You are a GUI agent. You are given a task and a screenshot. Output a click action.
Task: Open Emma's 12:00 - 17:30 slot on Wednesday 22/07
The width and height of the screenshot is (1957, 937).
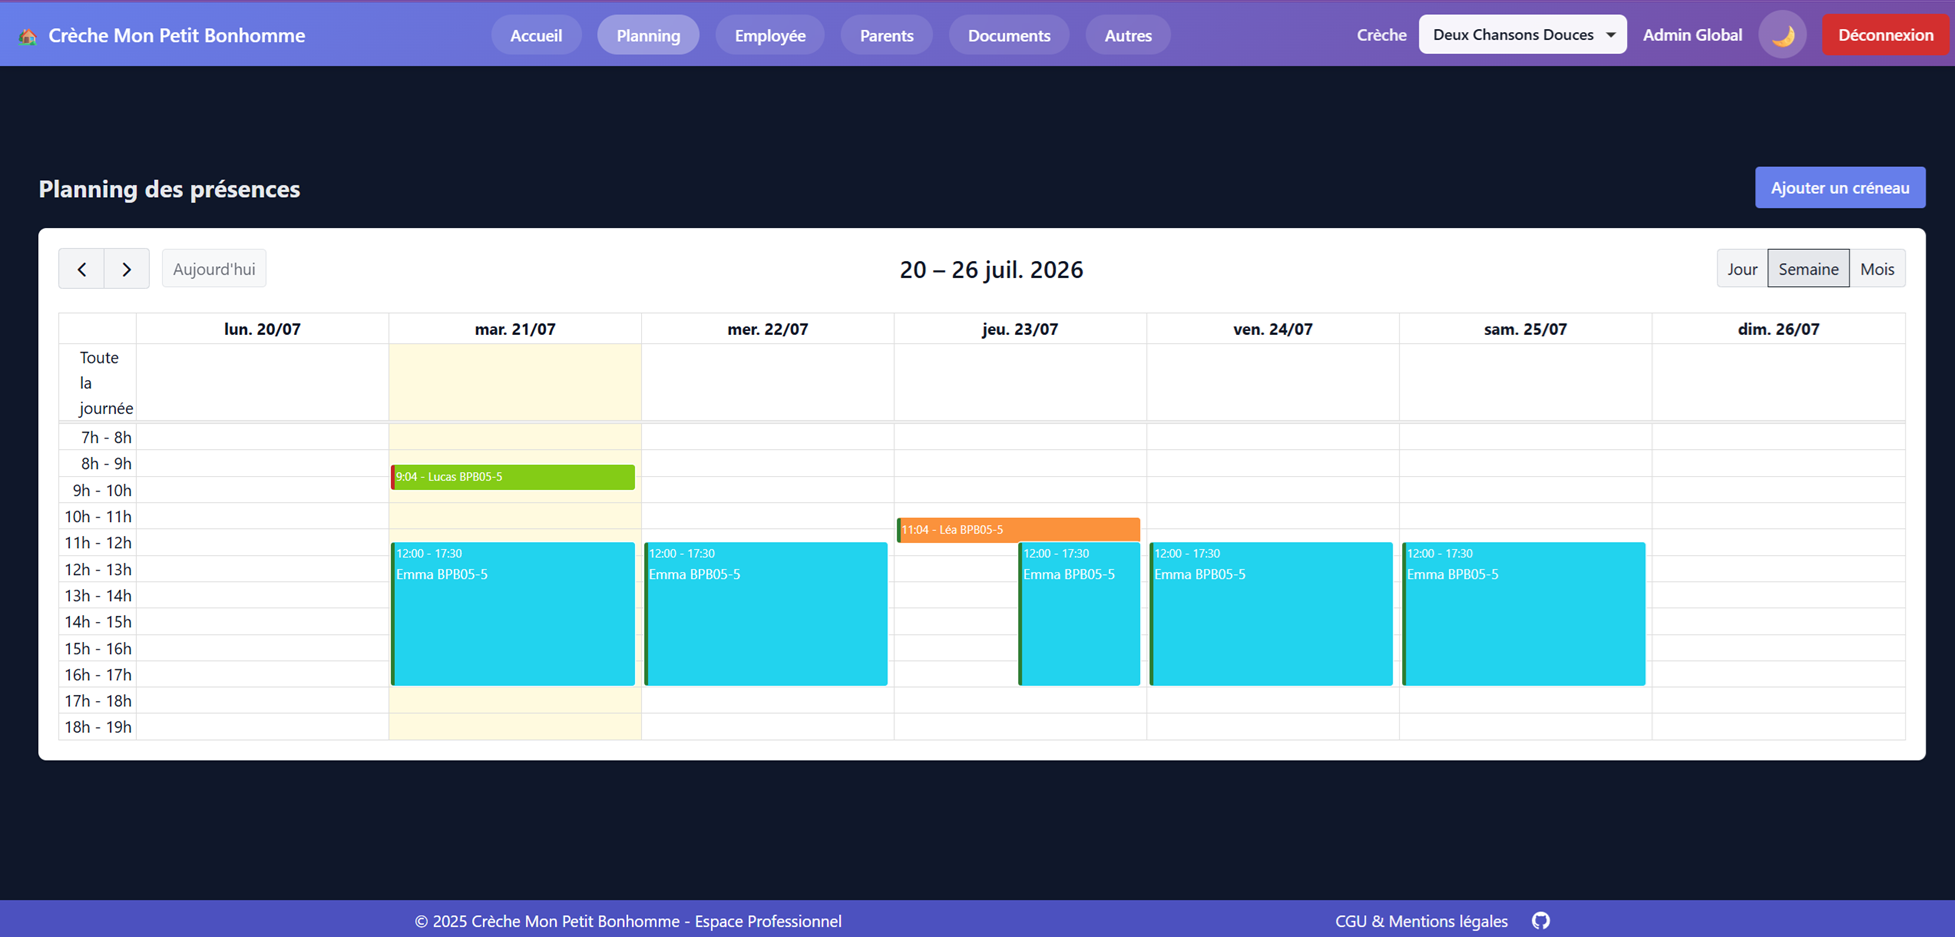point(766,614)
